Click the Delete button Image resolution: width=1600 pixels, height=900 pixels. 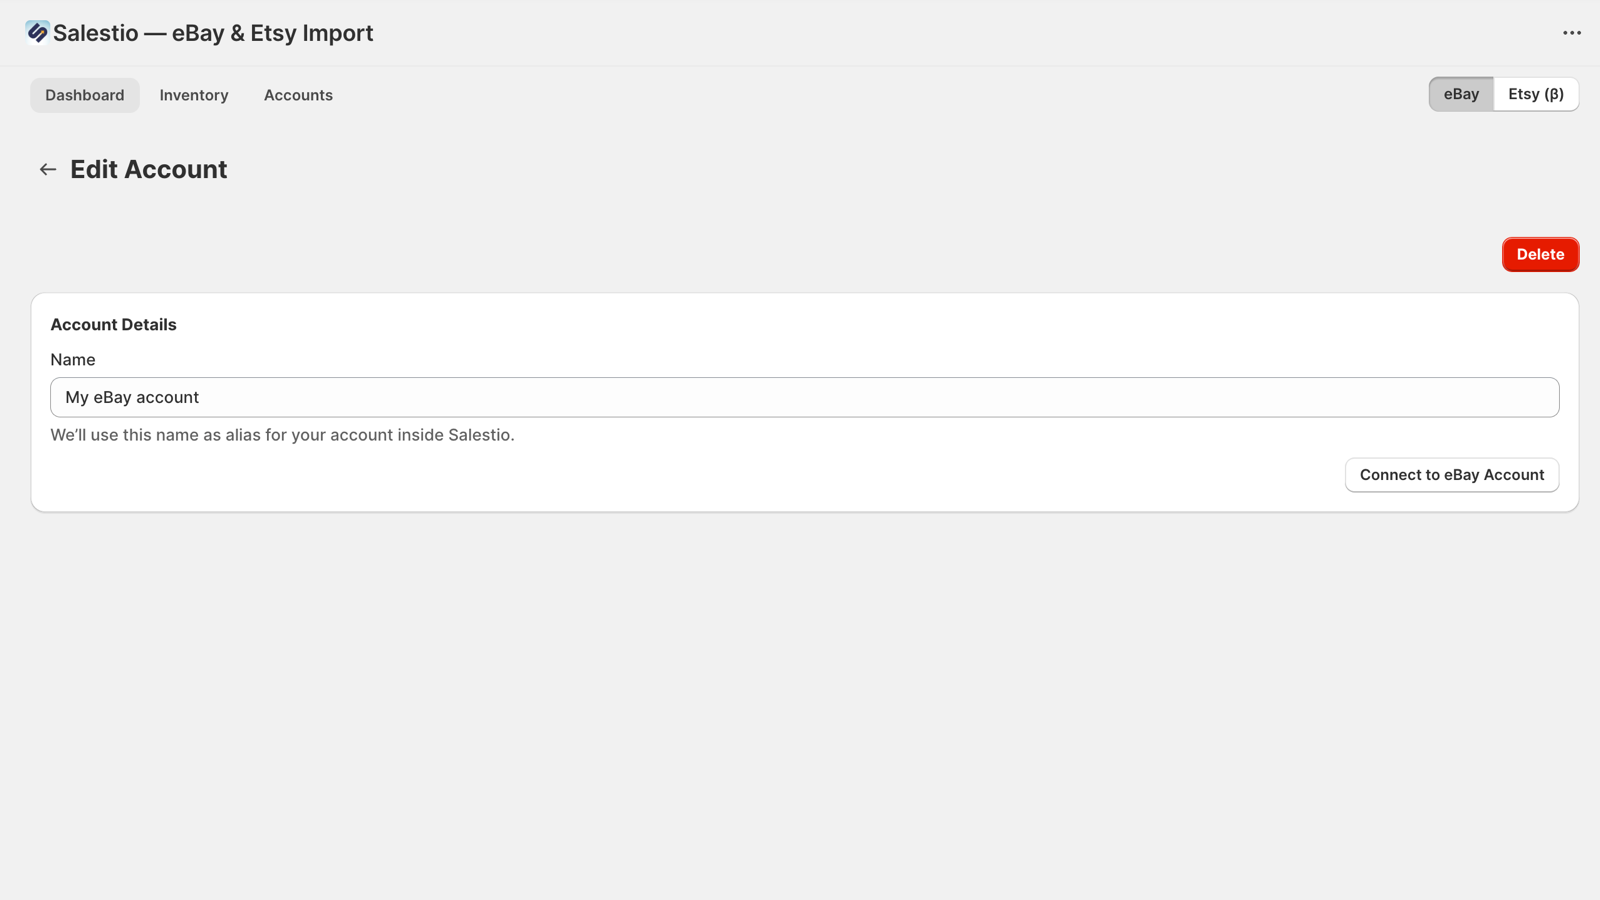pyautogui.click(x=1540, y=254)
